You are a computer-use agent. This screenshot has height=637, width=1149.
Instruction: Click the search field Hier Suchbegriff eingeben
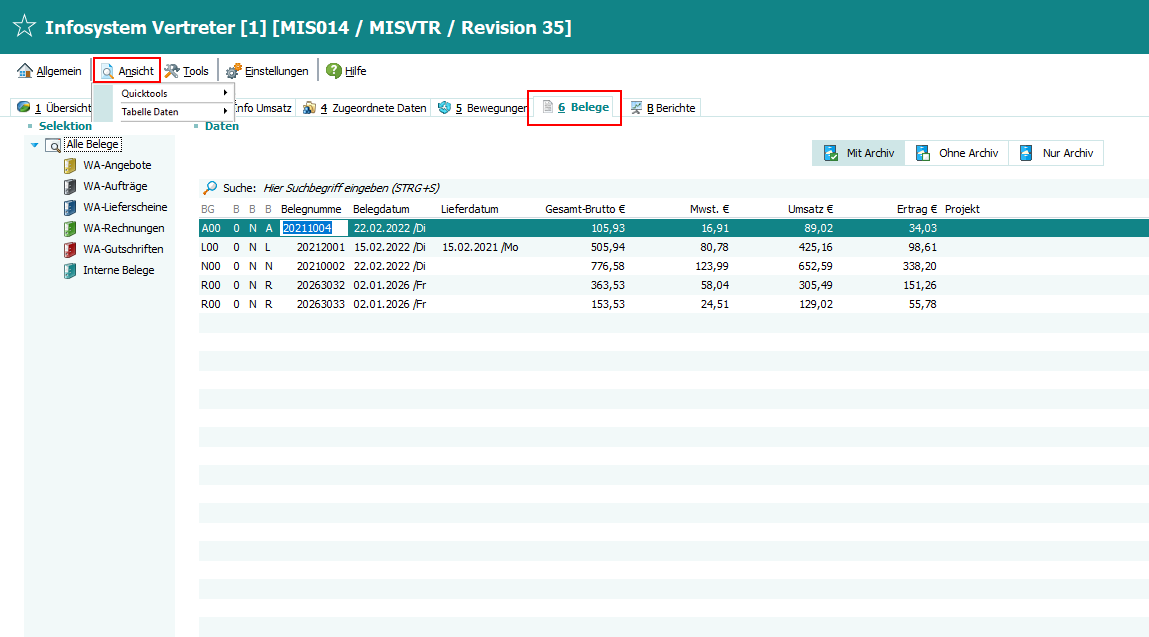(351, 188)
